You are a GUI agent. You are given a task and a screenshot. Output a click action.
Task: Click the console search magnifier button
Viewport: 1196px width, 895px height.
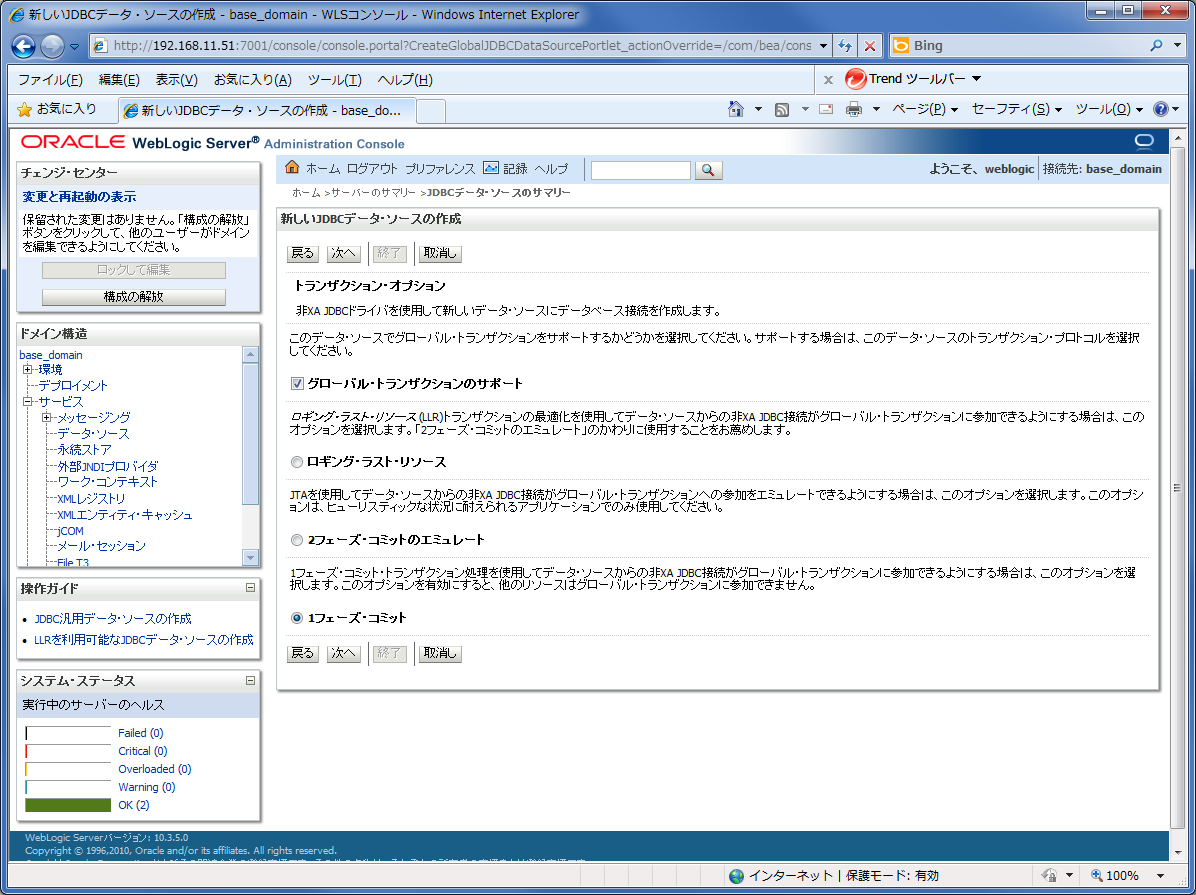tap(708, 170)
